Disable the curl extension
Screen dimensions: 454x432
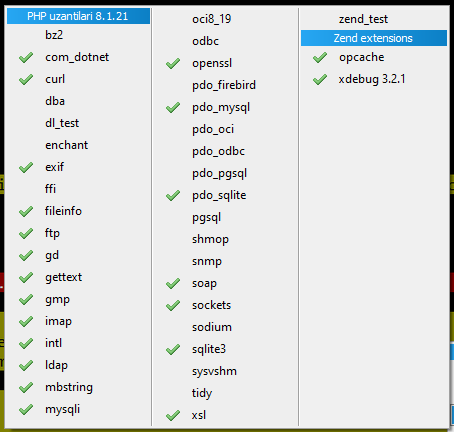click(78, 79)
